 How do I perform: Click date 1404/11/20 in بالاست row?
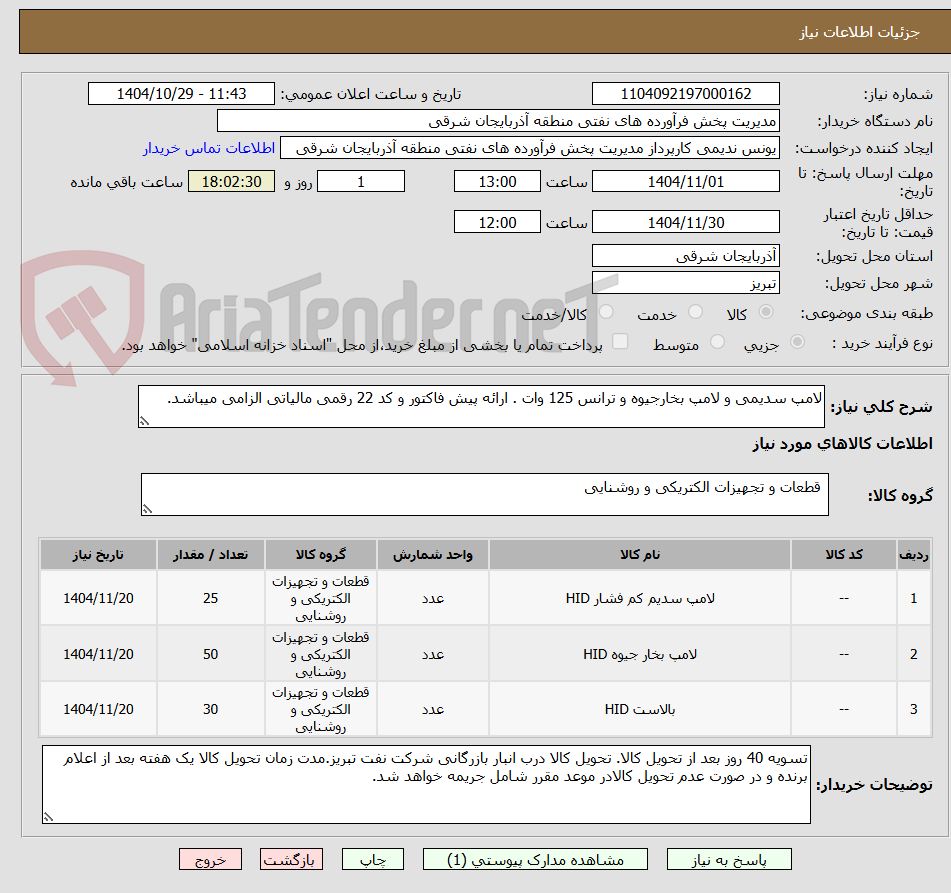98,709
